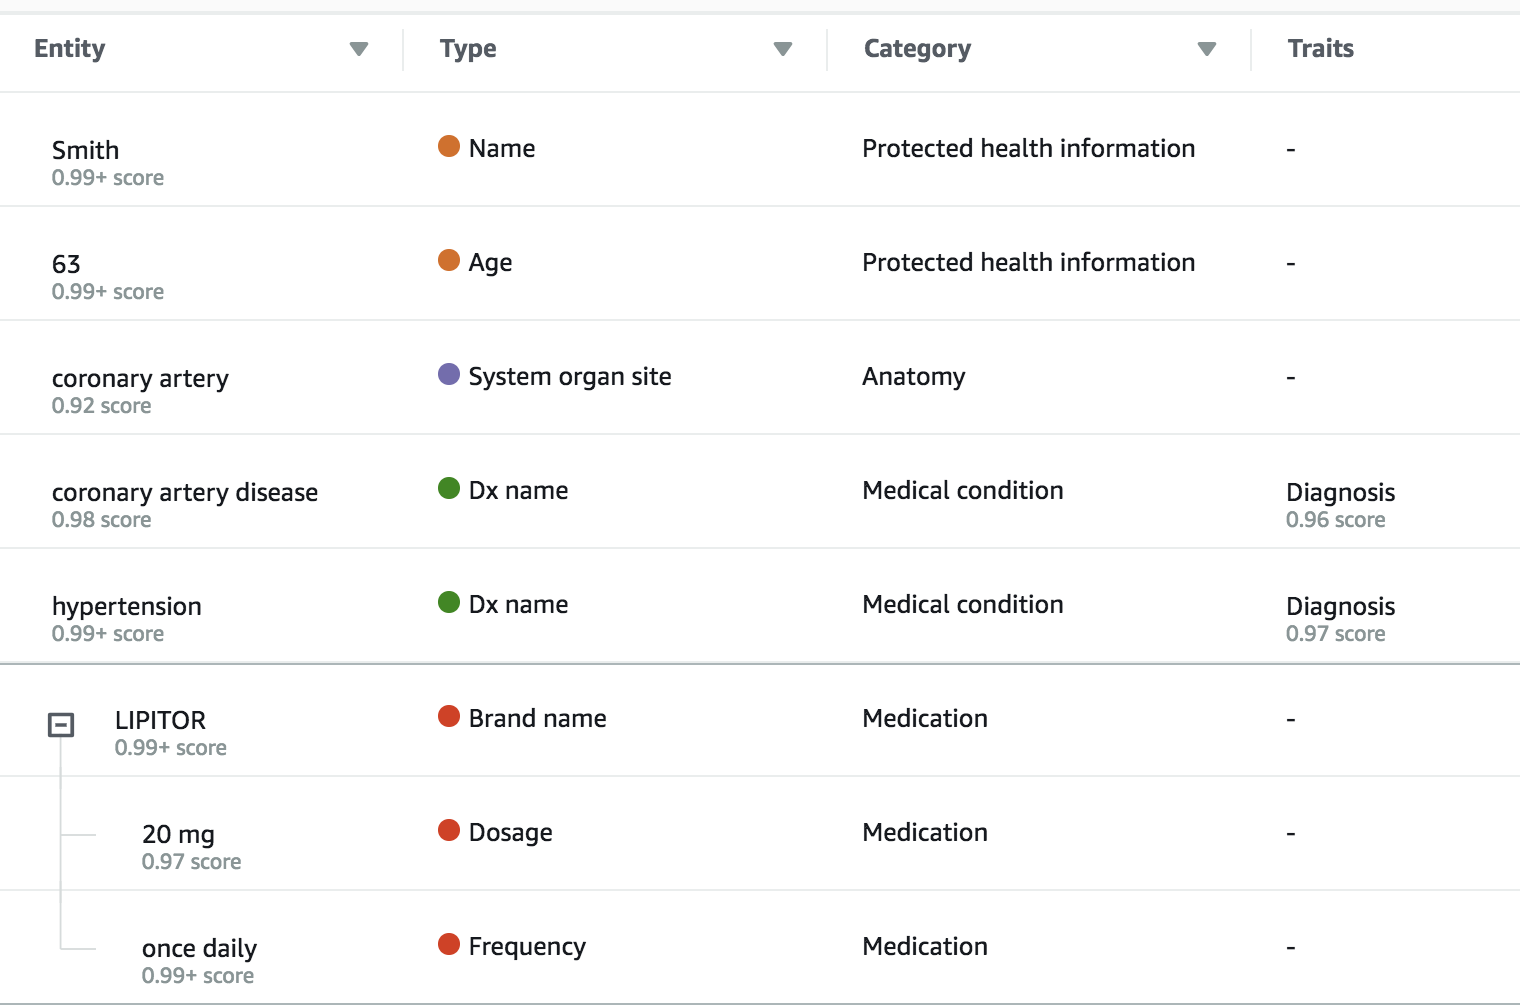Click Diagnosis trait with 0.96 score
Screen dimensions: 1520x1006
[1340, 493]
